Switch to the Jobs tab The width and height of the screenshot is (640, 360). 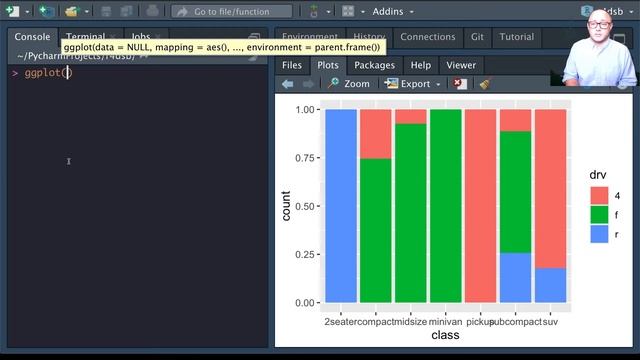(x=140, y=37)
